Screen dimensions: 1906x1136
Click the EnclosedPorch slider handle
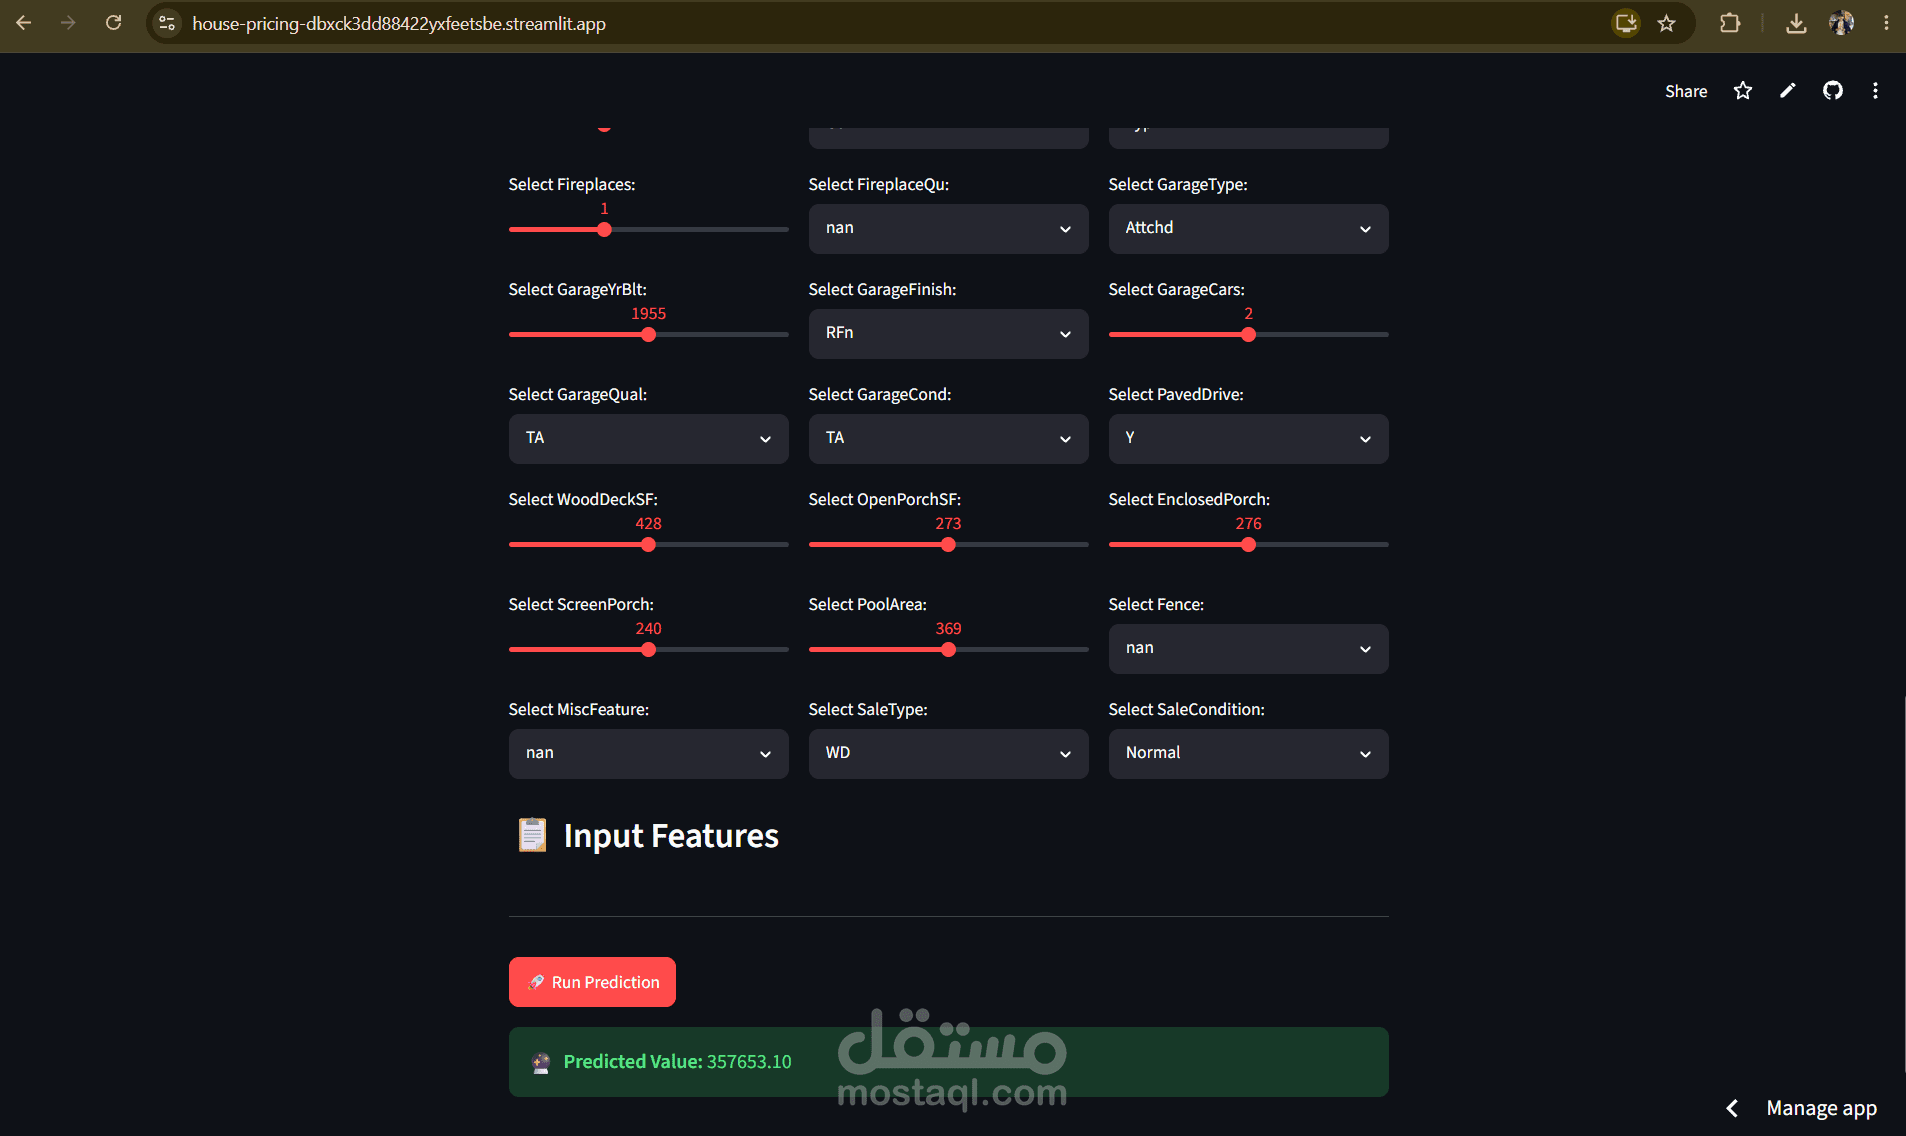click(1248, 545)
